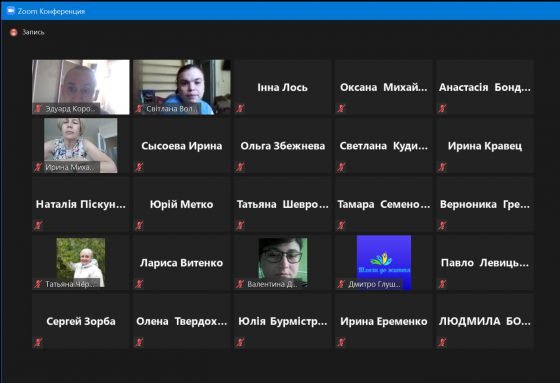Click the name 'Наталія Піскун...'
560x383 pixels.
pyautogui.click(x=81, y=204)
